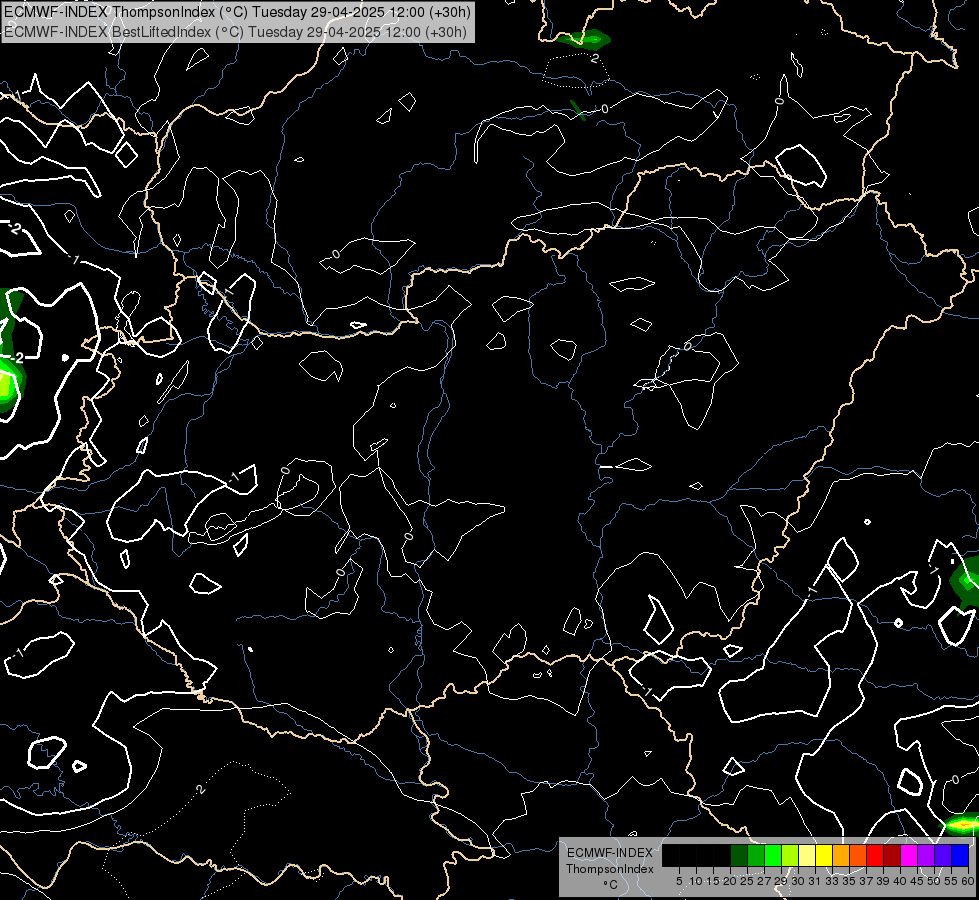Screen dimensions: 979x900
Task: Click the legend label 'ThompsonIndex'
Action: pos(610,869)
